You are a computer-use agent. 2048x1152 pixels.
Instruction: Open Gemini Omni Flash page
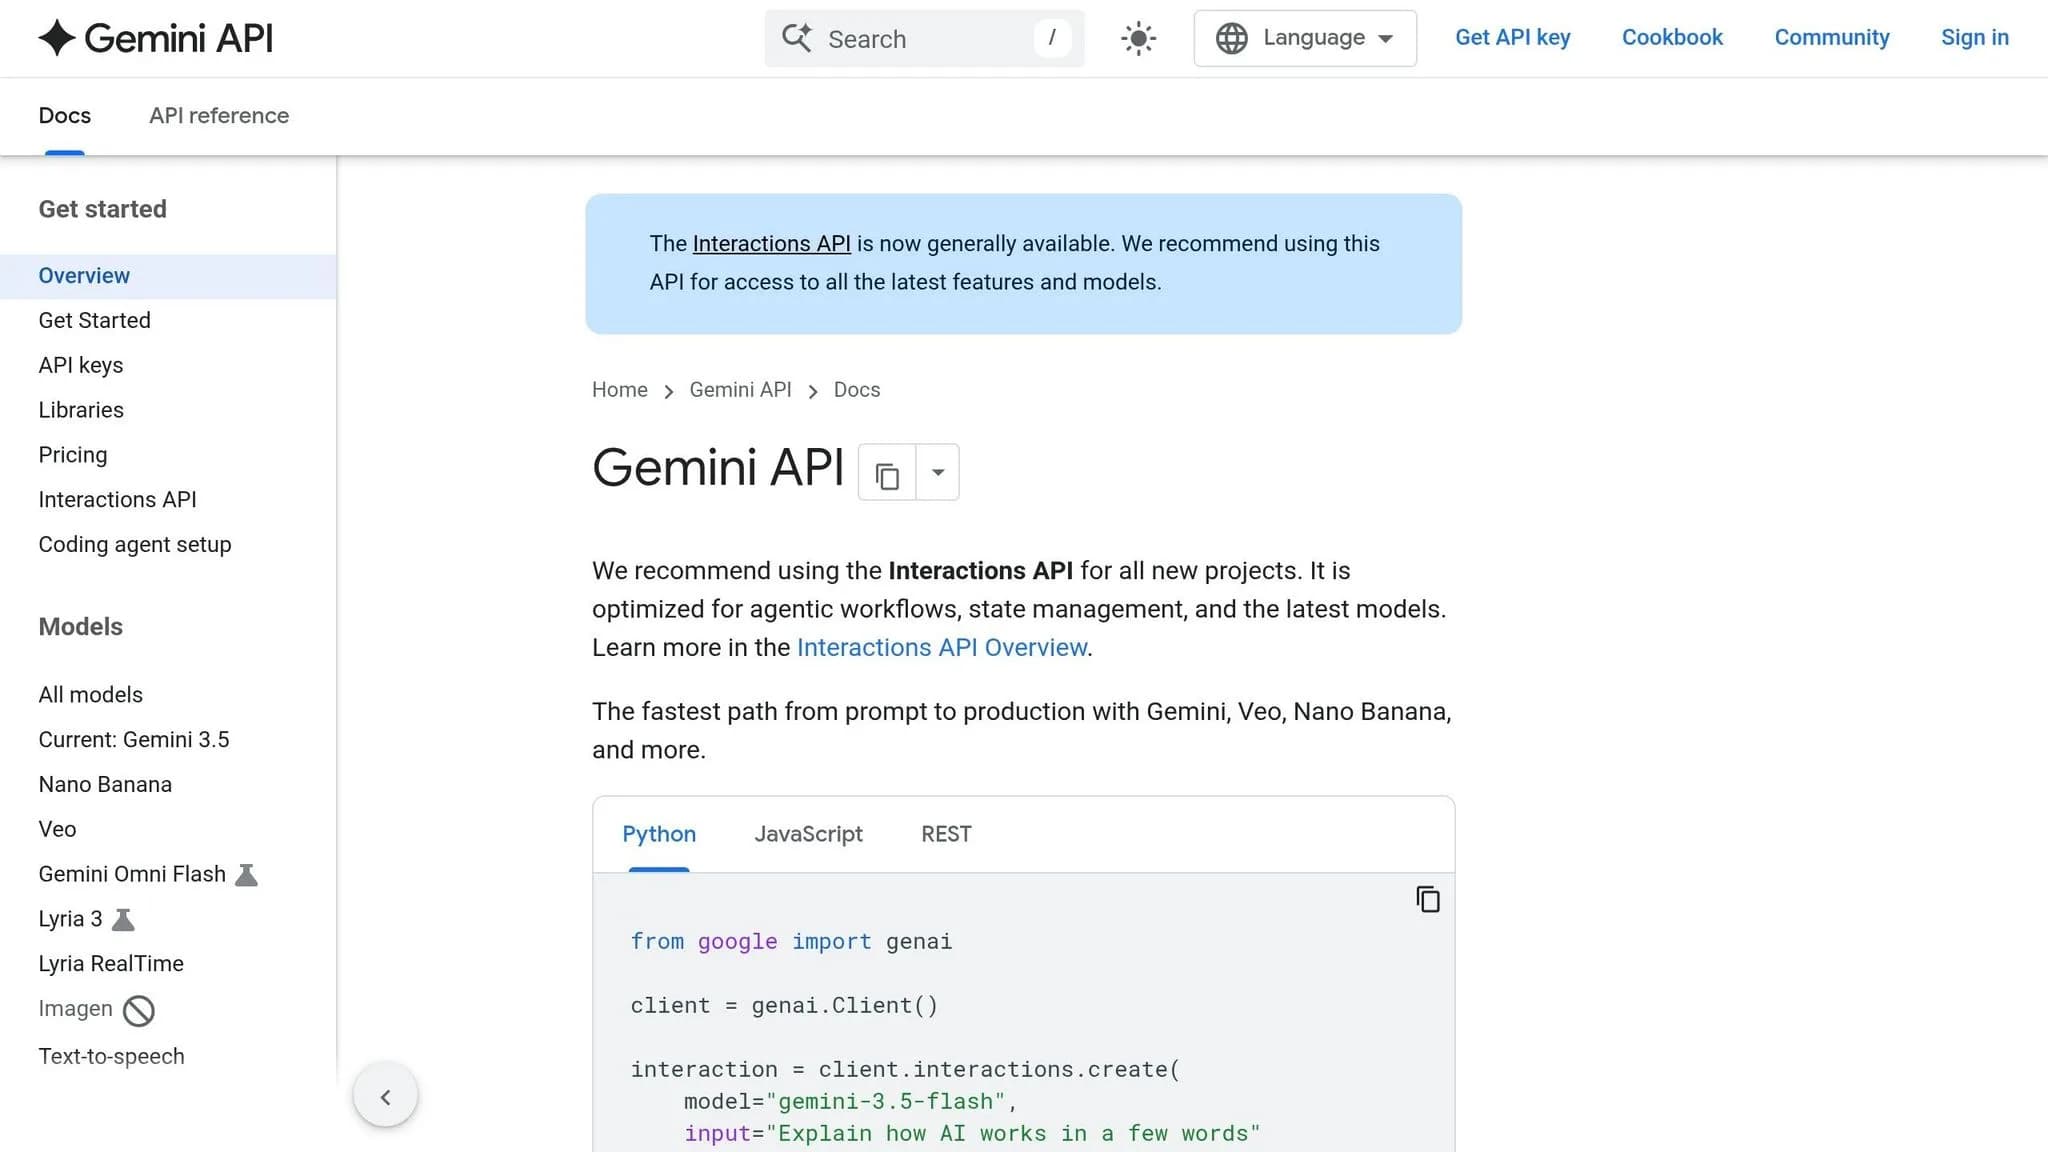132,875
